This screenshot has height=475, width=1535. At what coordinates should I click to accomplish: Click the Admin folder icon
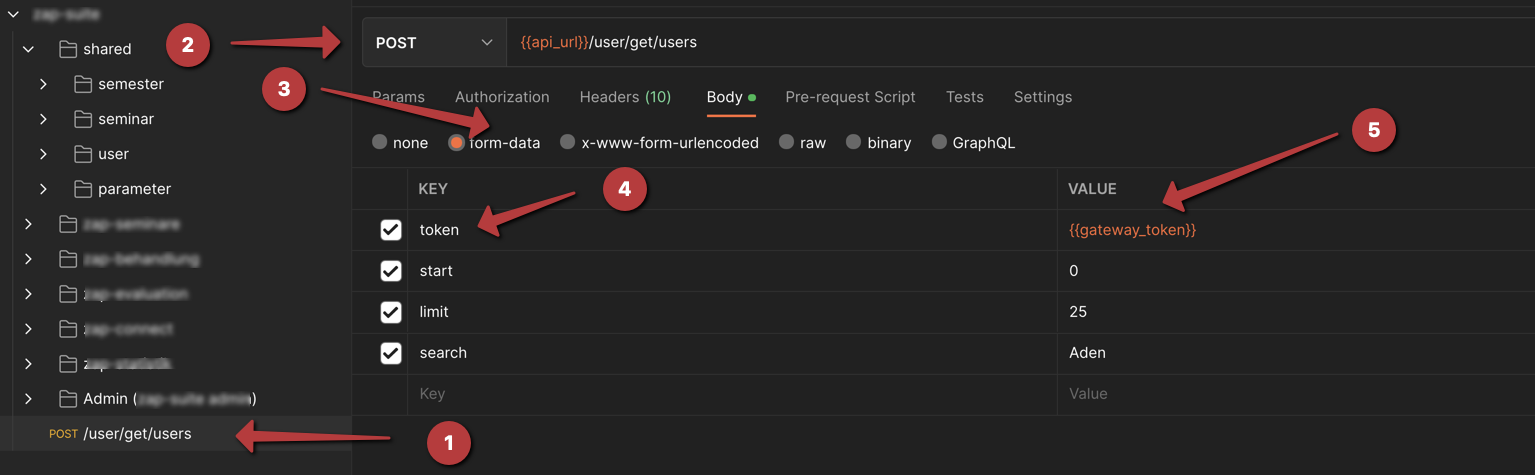pyautogui.click(x=68, y=399)
